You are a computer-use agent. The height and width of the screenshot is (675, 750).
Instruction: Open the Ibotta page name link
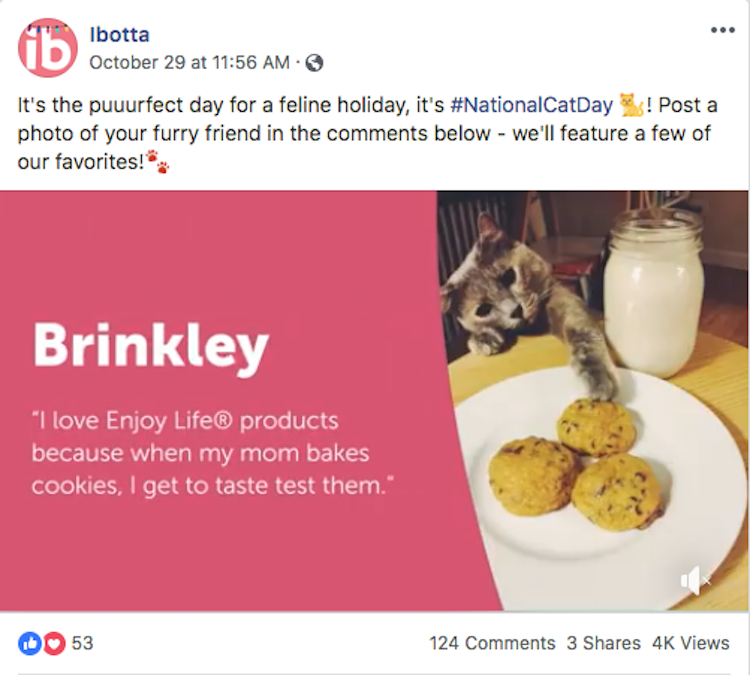coord(119,34)
